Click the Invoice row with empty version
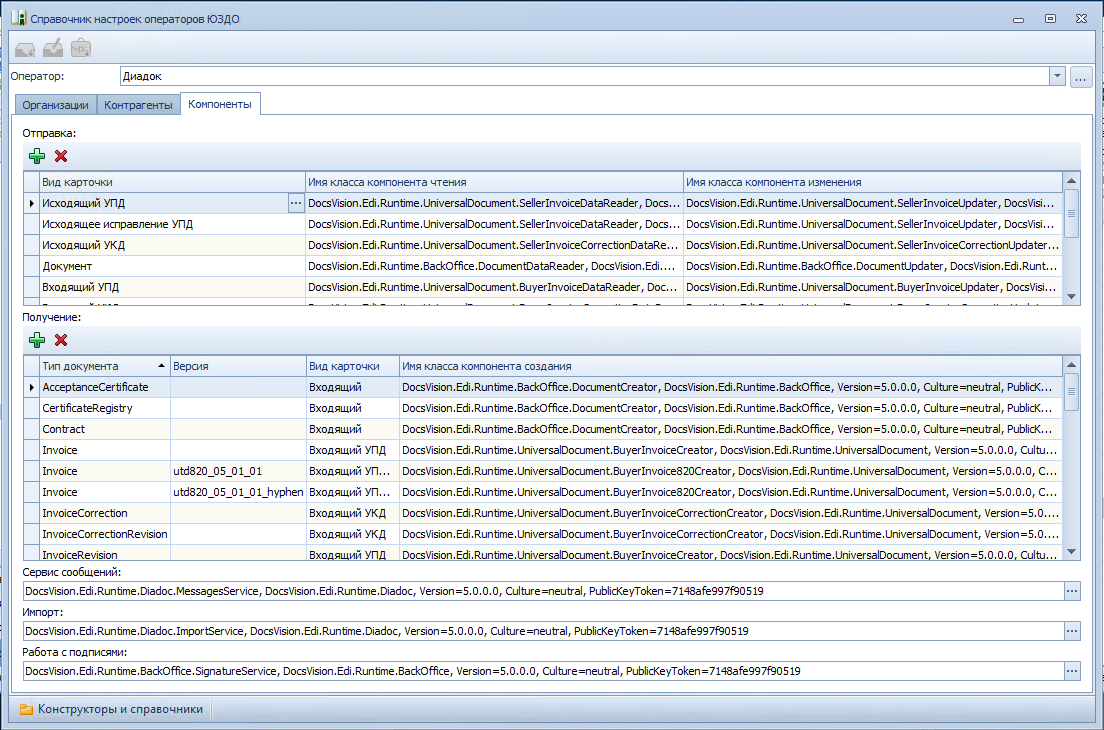1104x730 pixels. (542, 450)
